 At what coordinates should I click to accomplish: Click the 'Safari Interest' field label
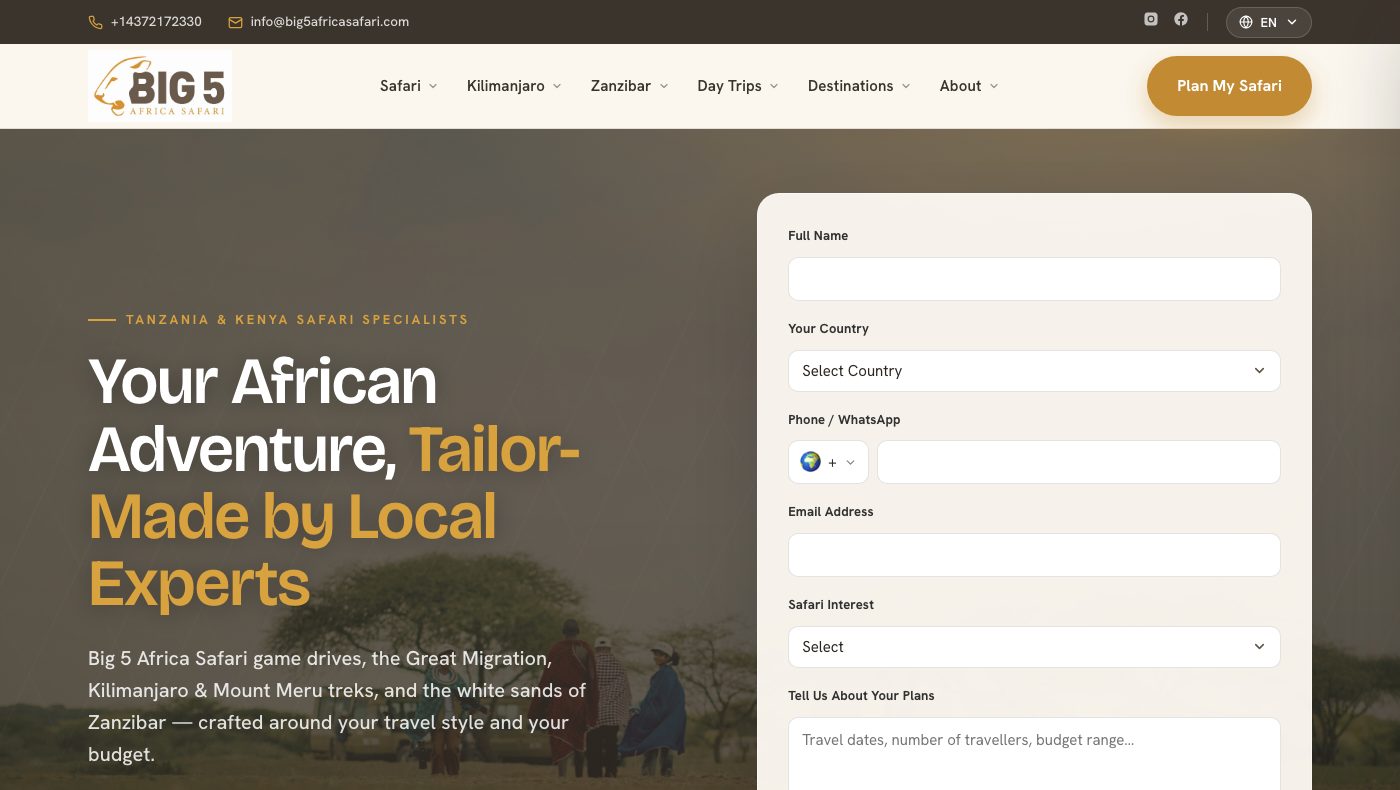click(x=831, y=605)
